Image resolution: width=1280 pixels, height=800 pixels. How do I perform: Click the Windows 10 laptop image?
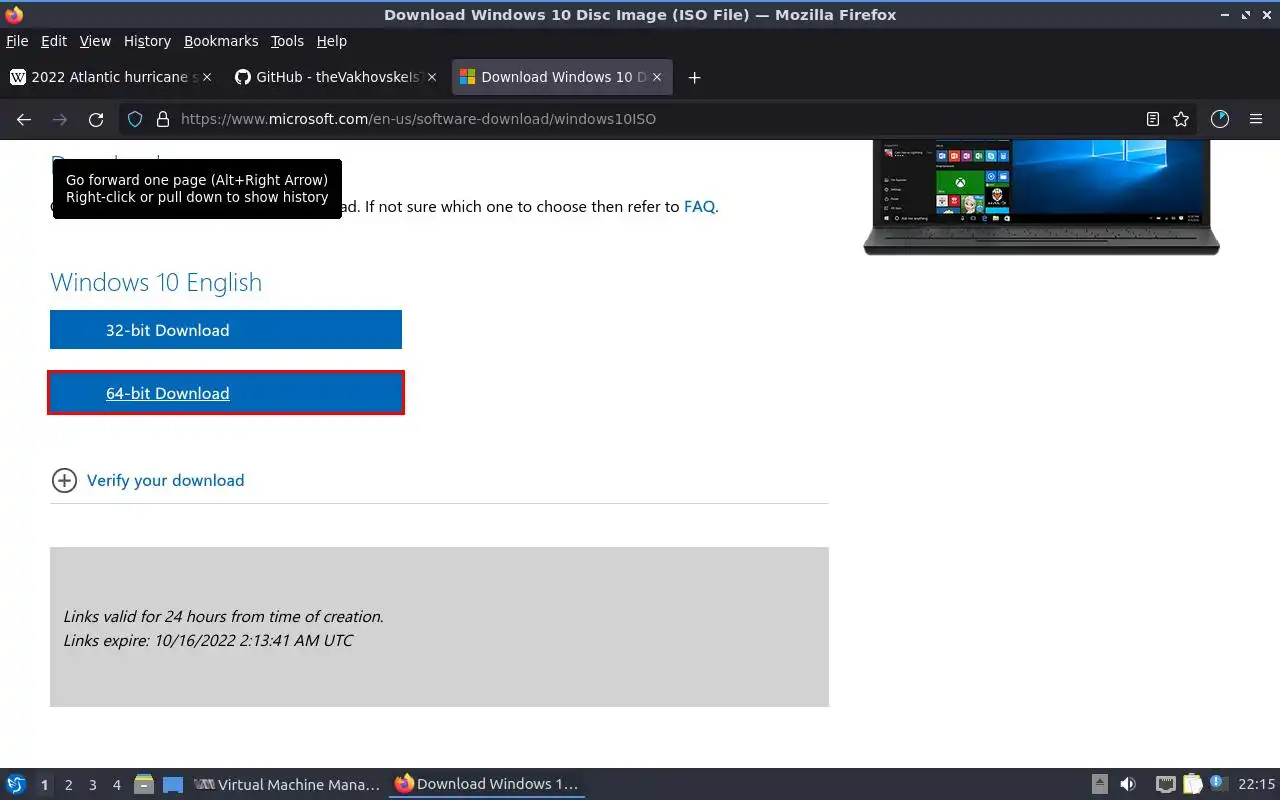click(x=1041, y=197)
